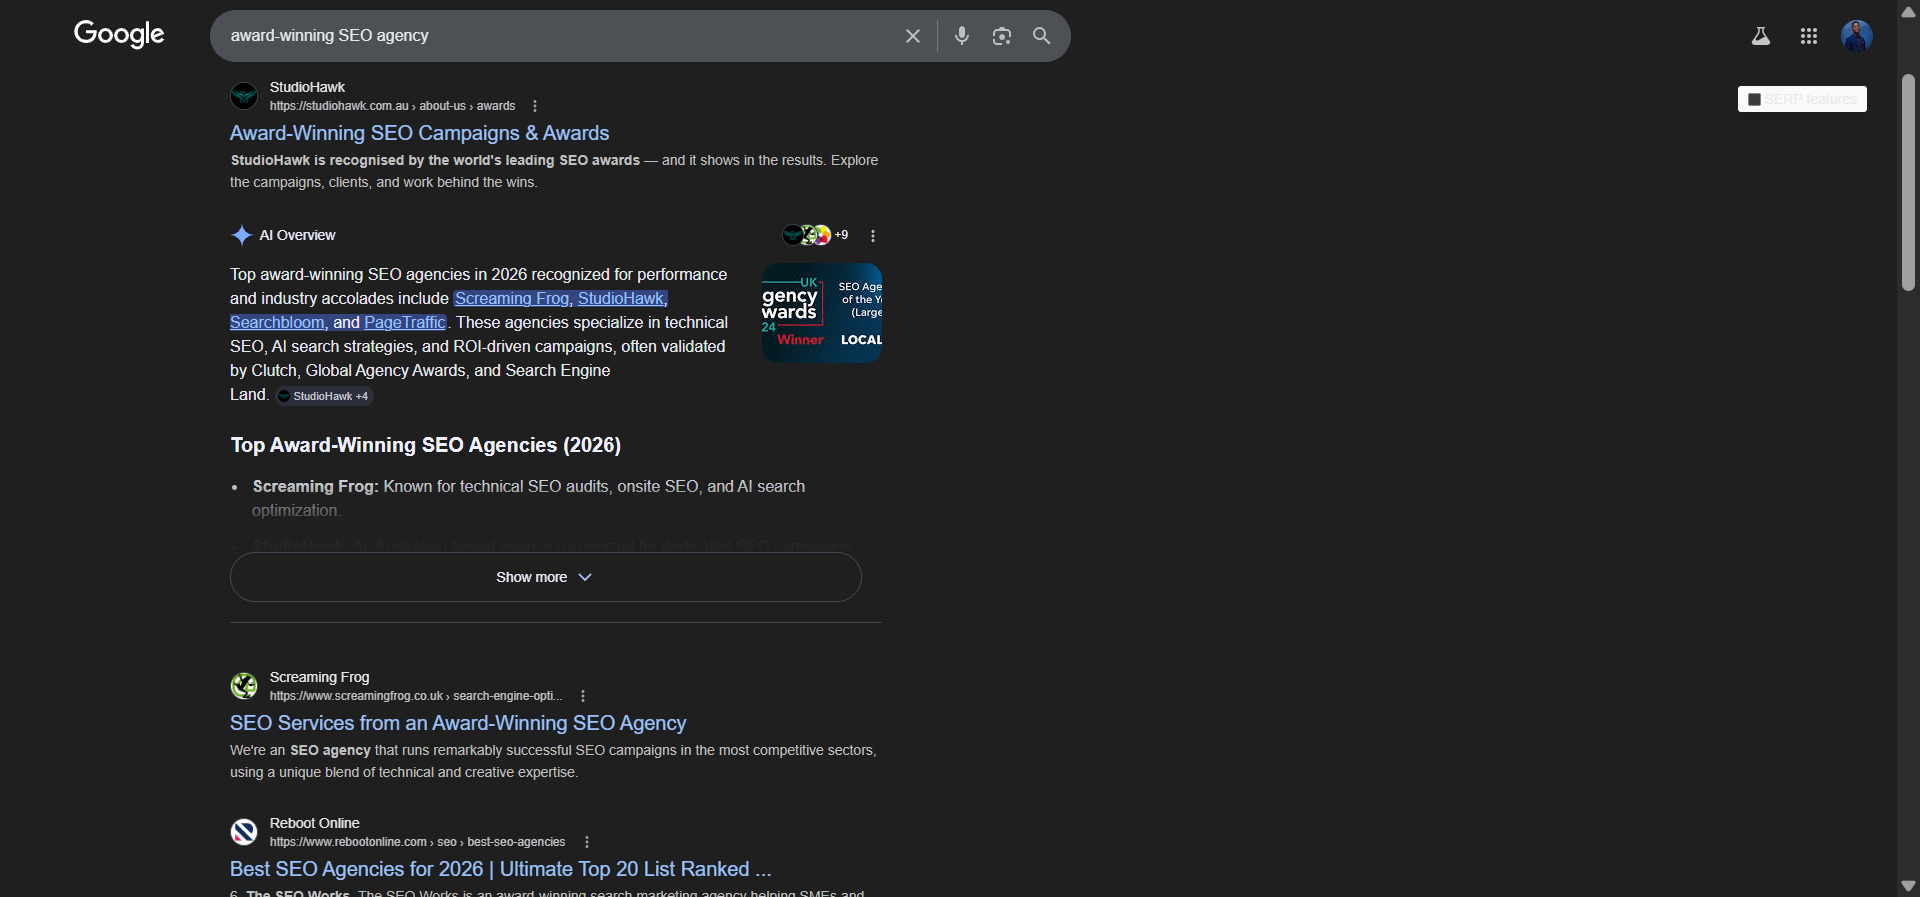1920x897 pixels.
Task: Open Award-Winning SEO Campaigns & Awards link
Action: 419,133
